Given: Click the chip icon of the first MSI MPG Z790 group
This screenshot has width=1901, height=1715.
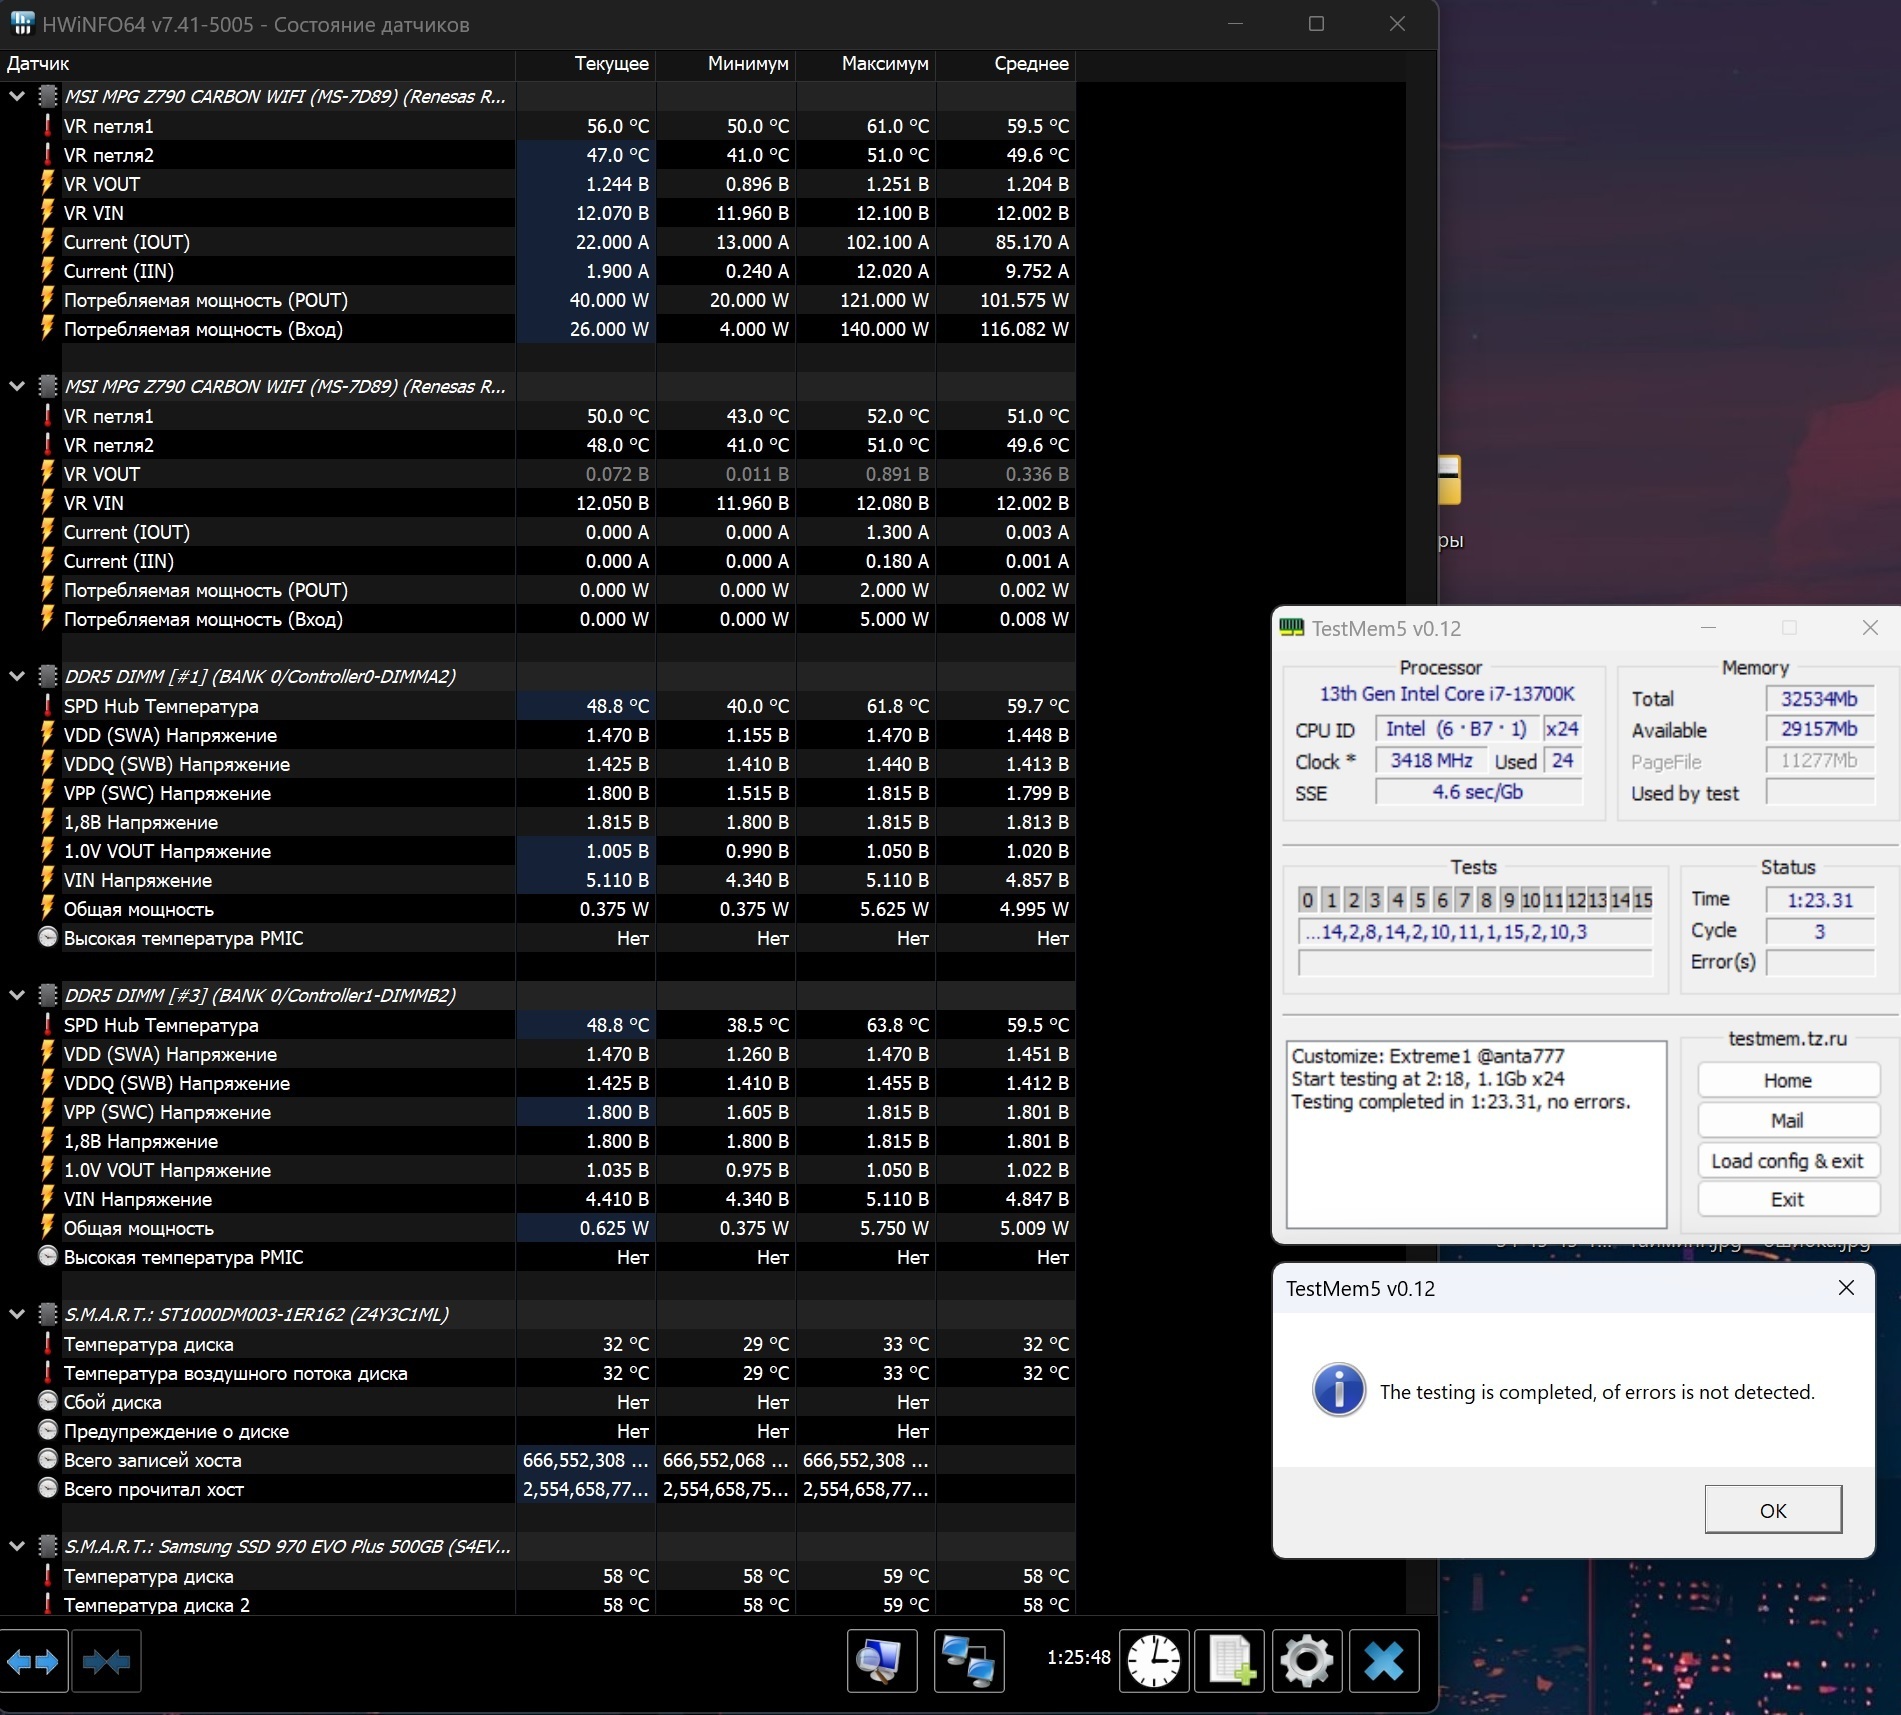Looking at the screenshot, I should (x=47, y=97).
